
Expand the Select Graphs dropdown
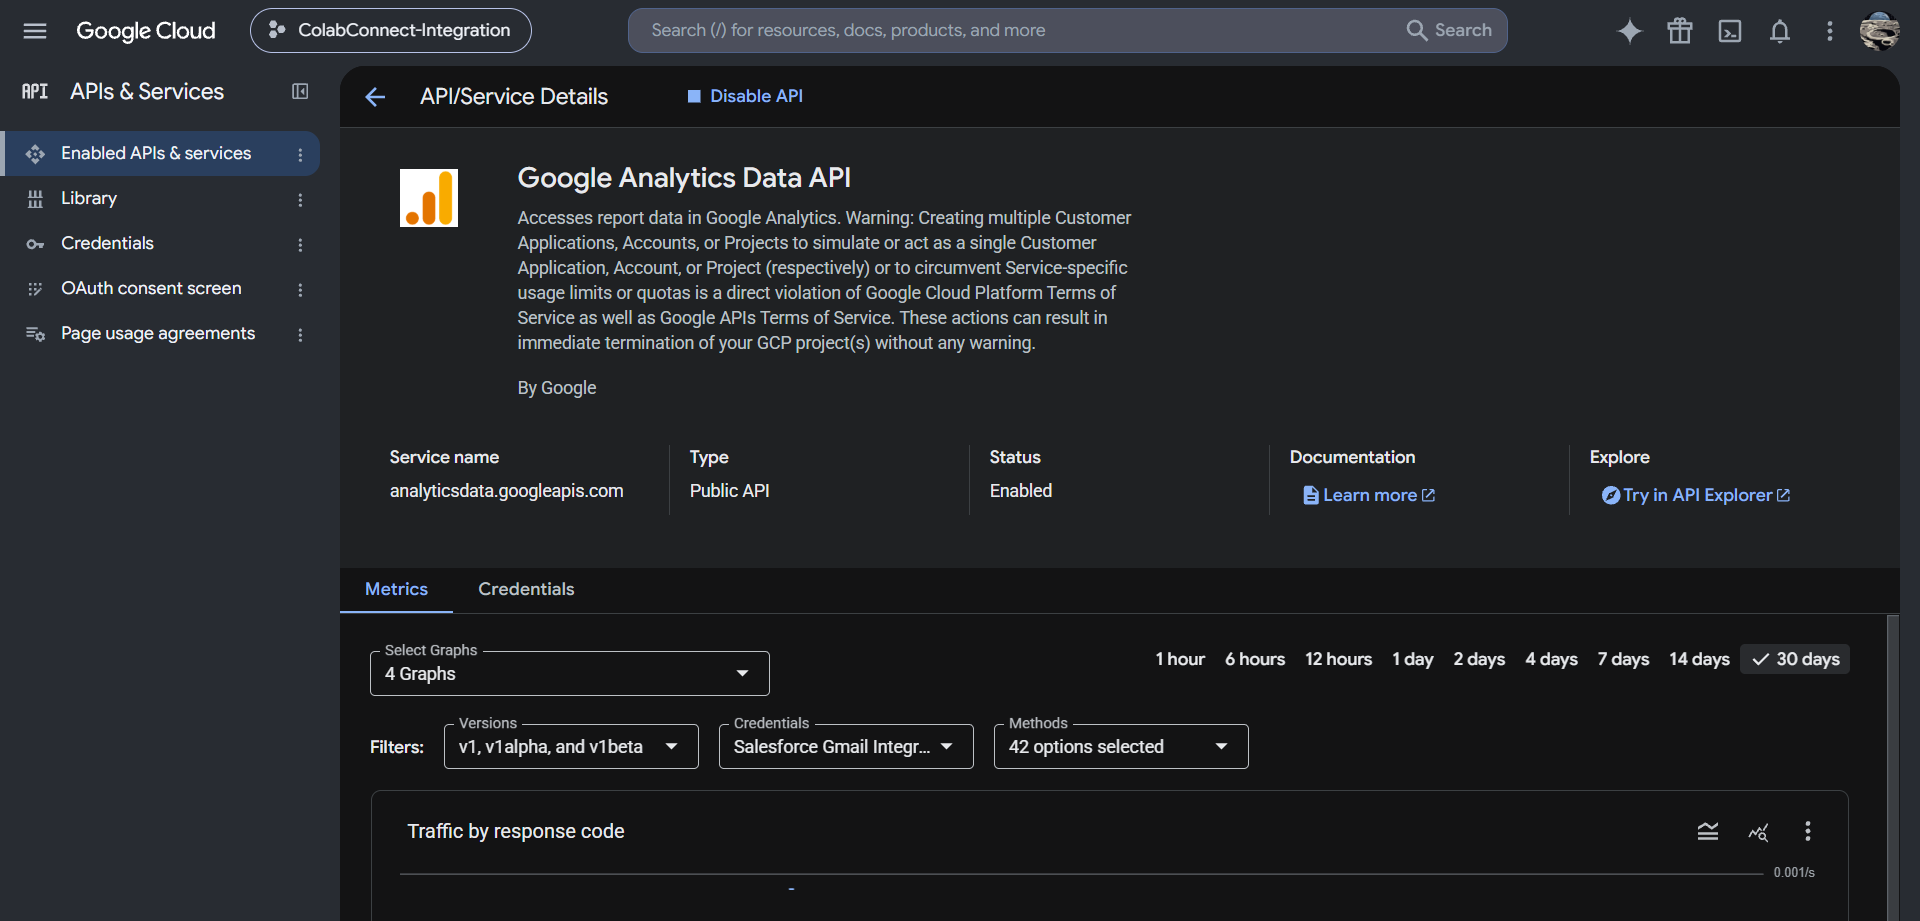[x=569, y=674]
